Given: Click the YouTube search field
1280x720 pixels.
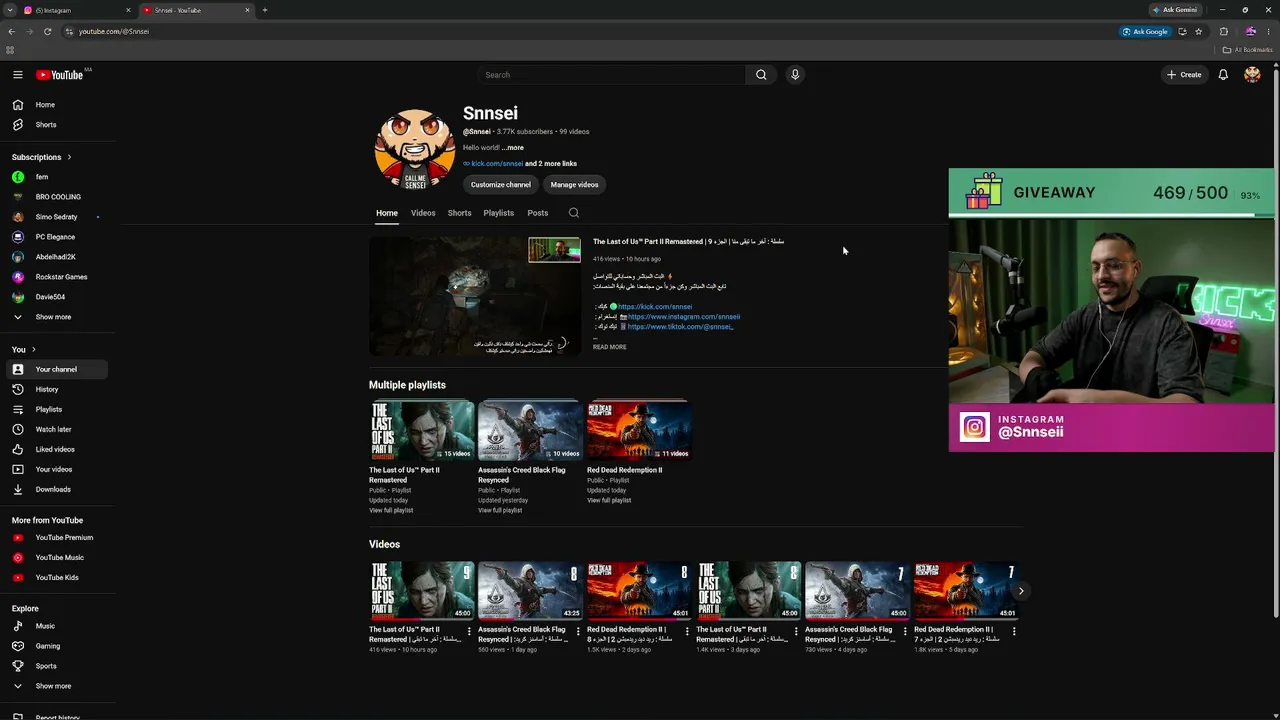Looking at the screenshot, I should 611,75.
